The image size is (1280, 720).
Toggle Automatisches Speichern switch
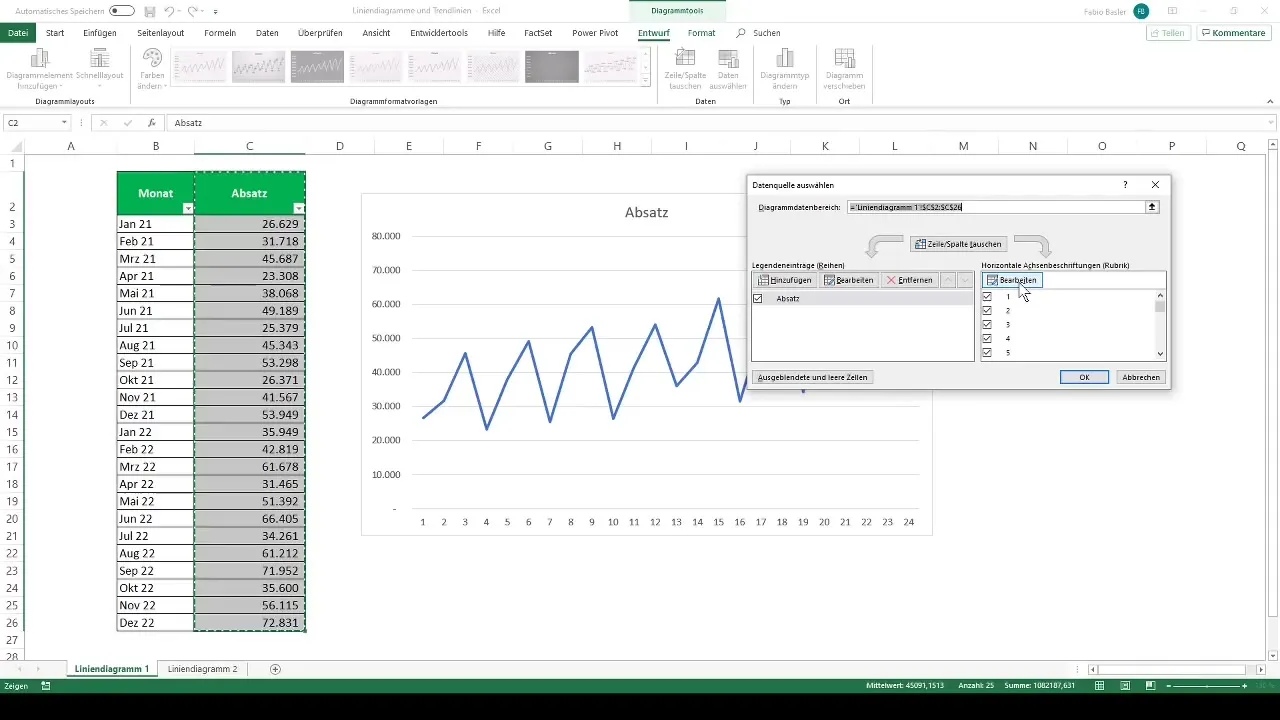coord(122,11)
